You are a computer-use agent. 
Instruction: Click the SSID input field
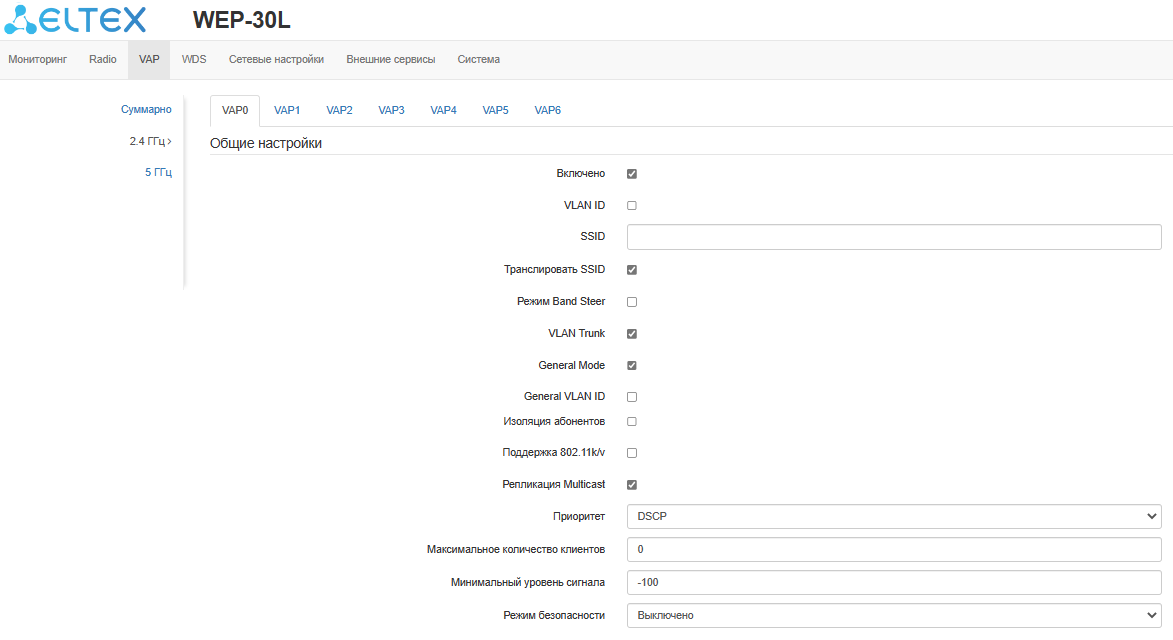click(x=893, y=237)
